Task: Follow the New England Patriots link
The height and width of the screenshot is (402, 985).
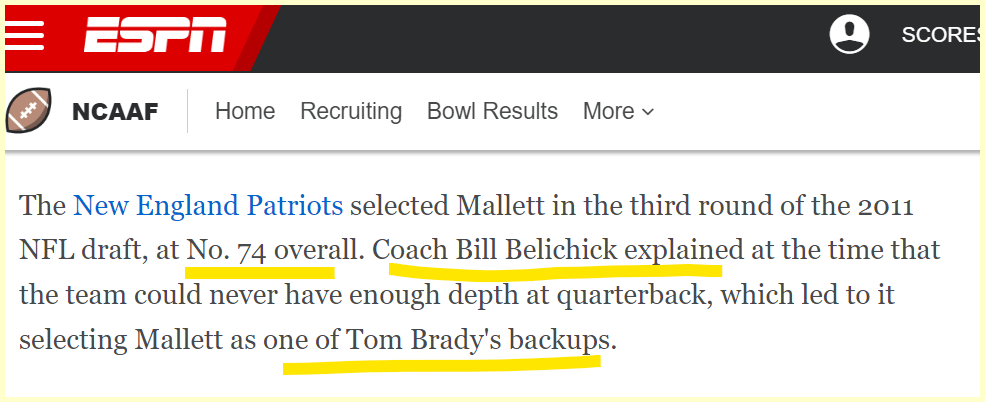Action: (x=208, y=207)
